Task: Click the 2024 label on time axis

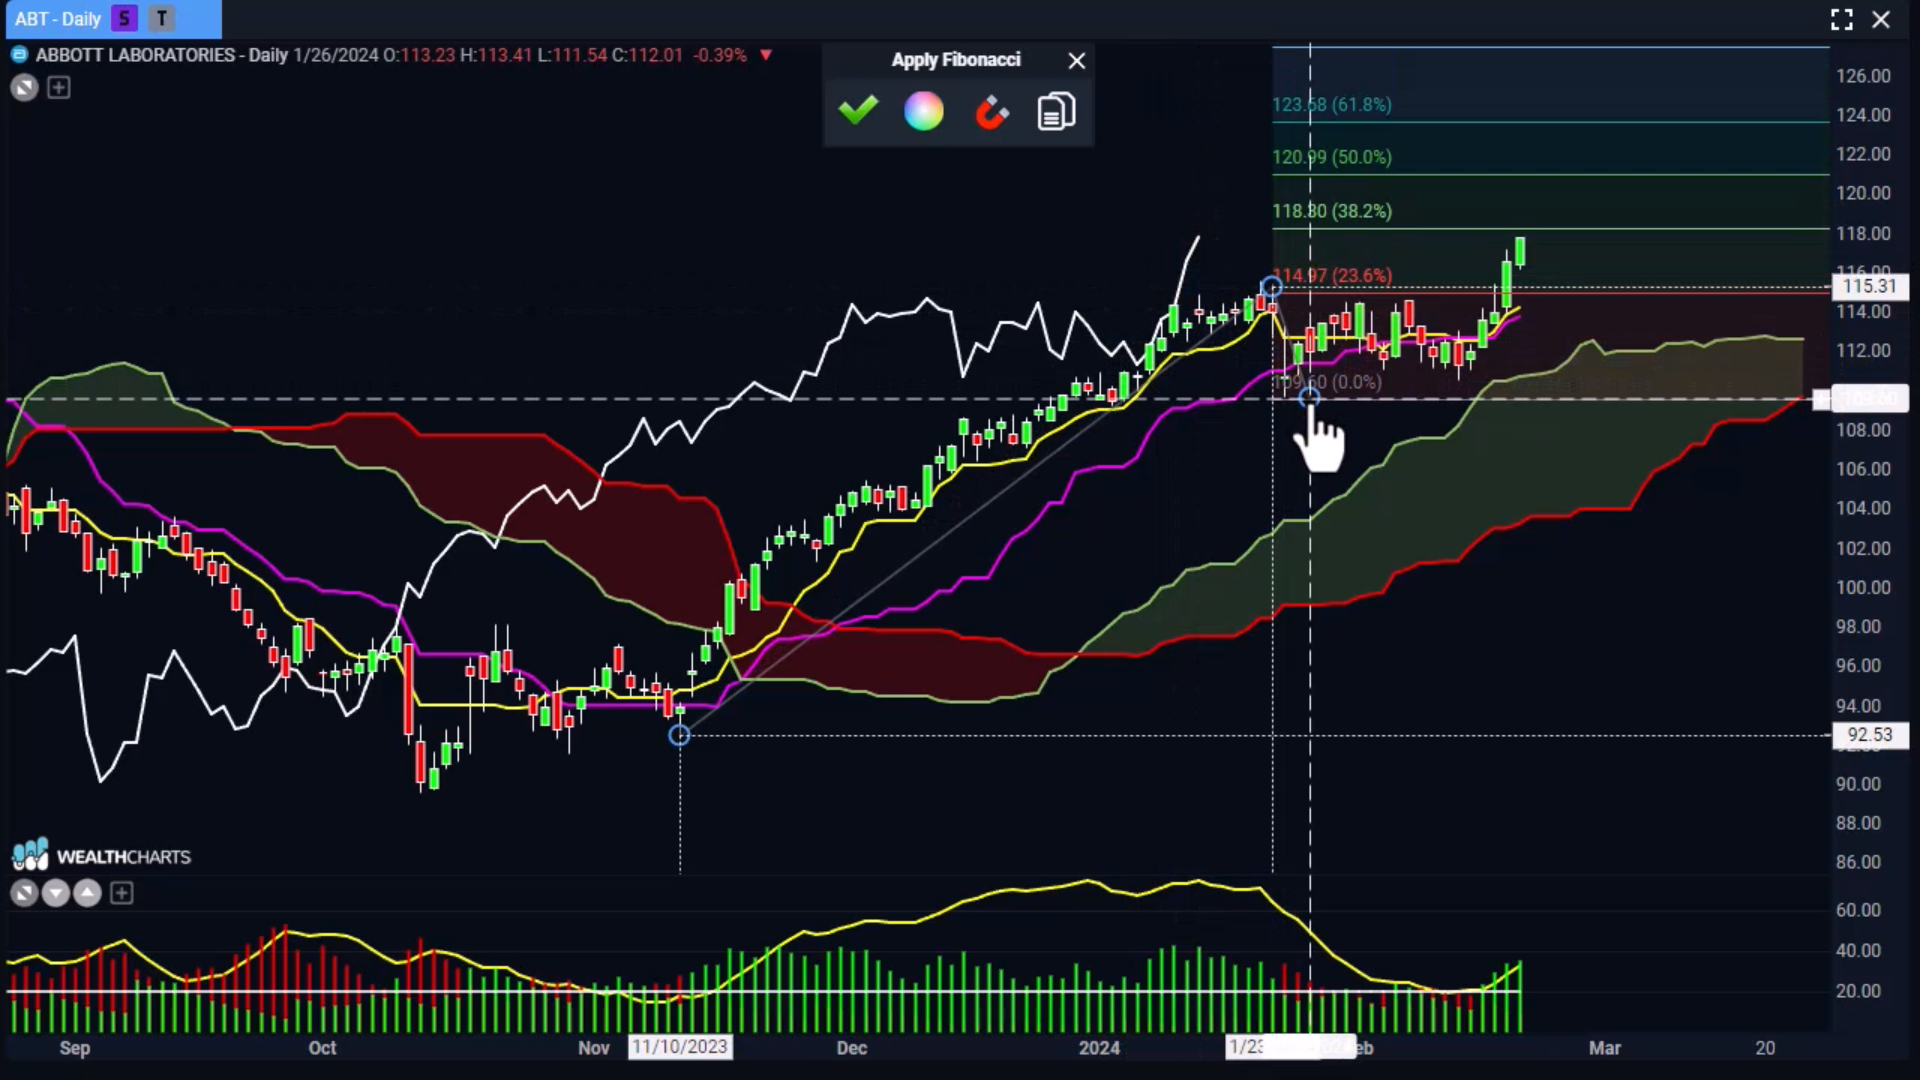Action: pos(1099,1048)
